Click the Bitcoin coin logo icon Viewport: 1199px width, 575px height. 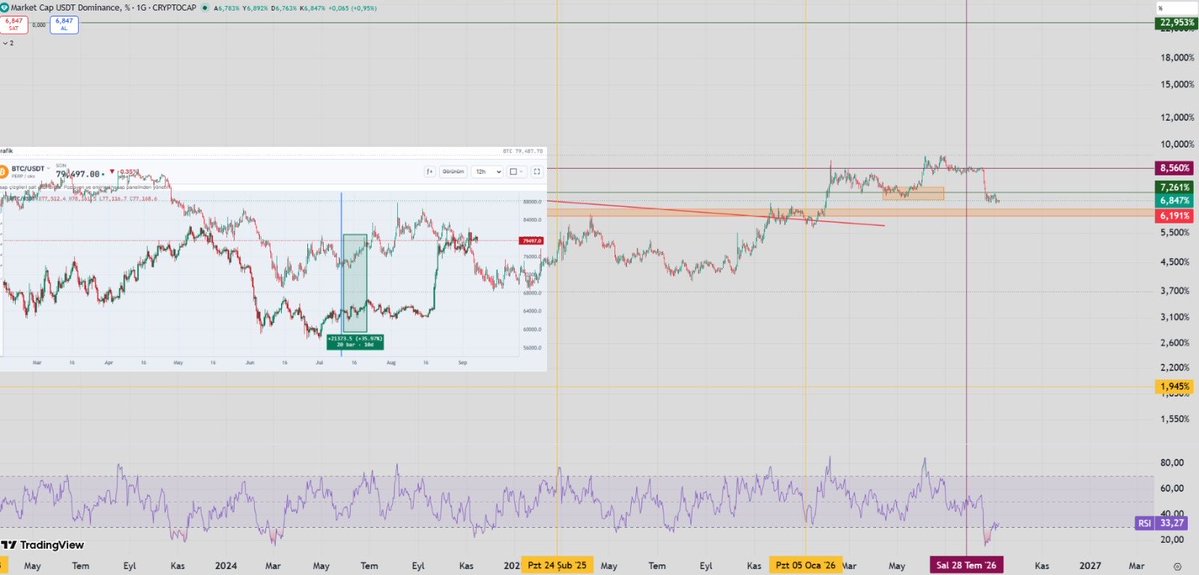pyautogui.click(x=4, y=171)
